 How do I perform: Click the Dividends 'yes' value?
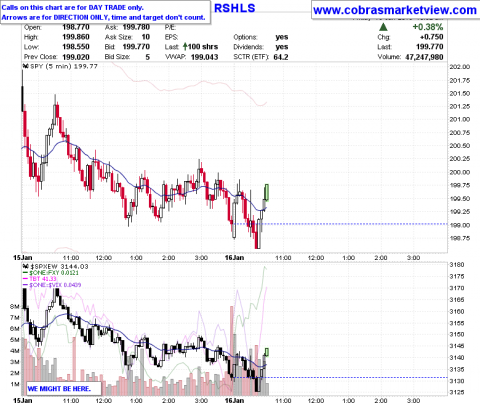282,47
